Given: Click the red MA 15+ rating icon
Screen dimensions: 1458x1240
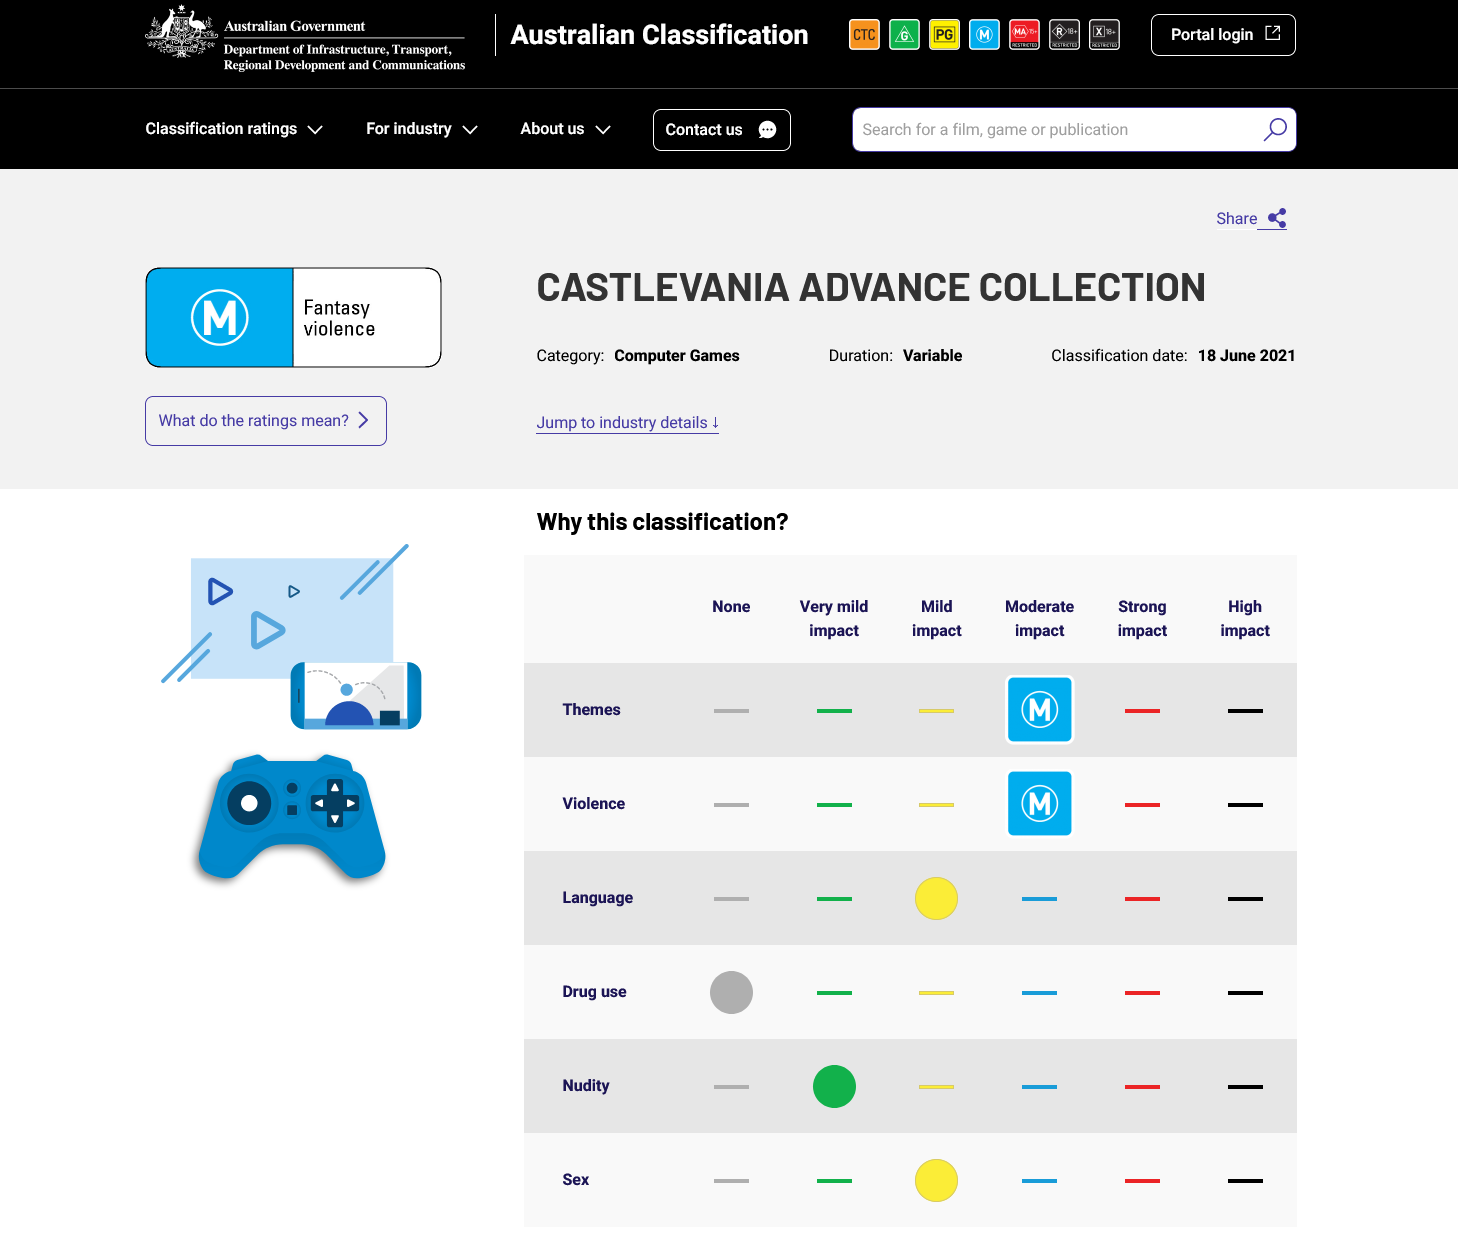Looking at the screenshot, I should [x=1024, y=35].
